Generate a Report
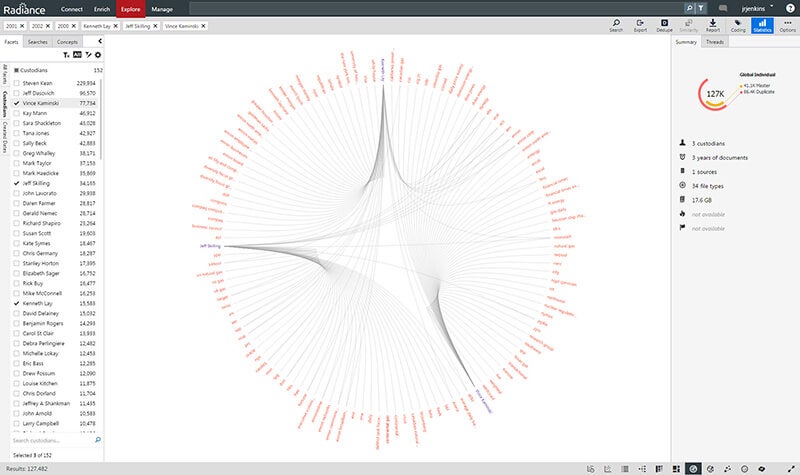 (713, 26)
